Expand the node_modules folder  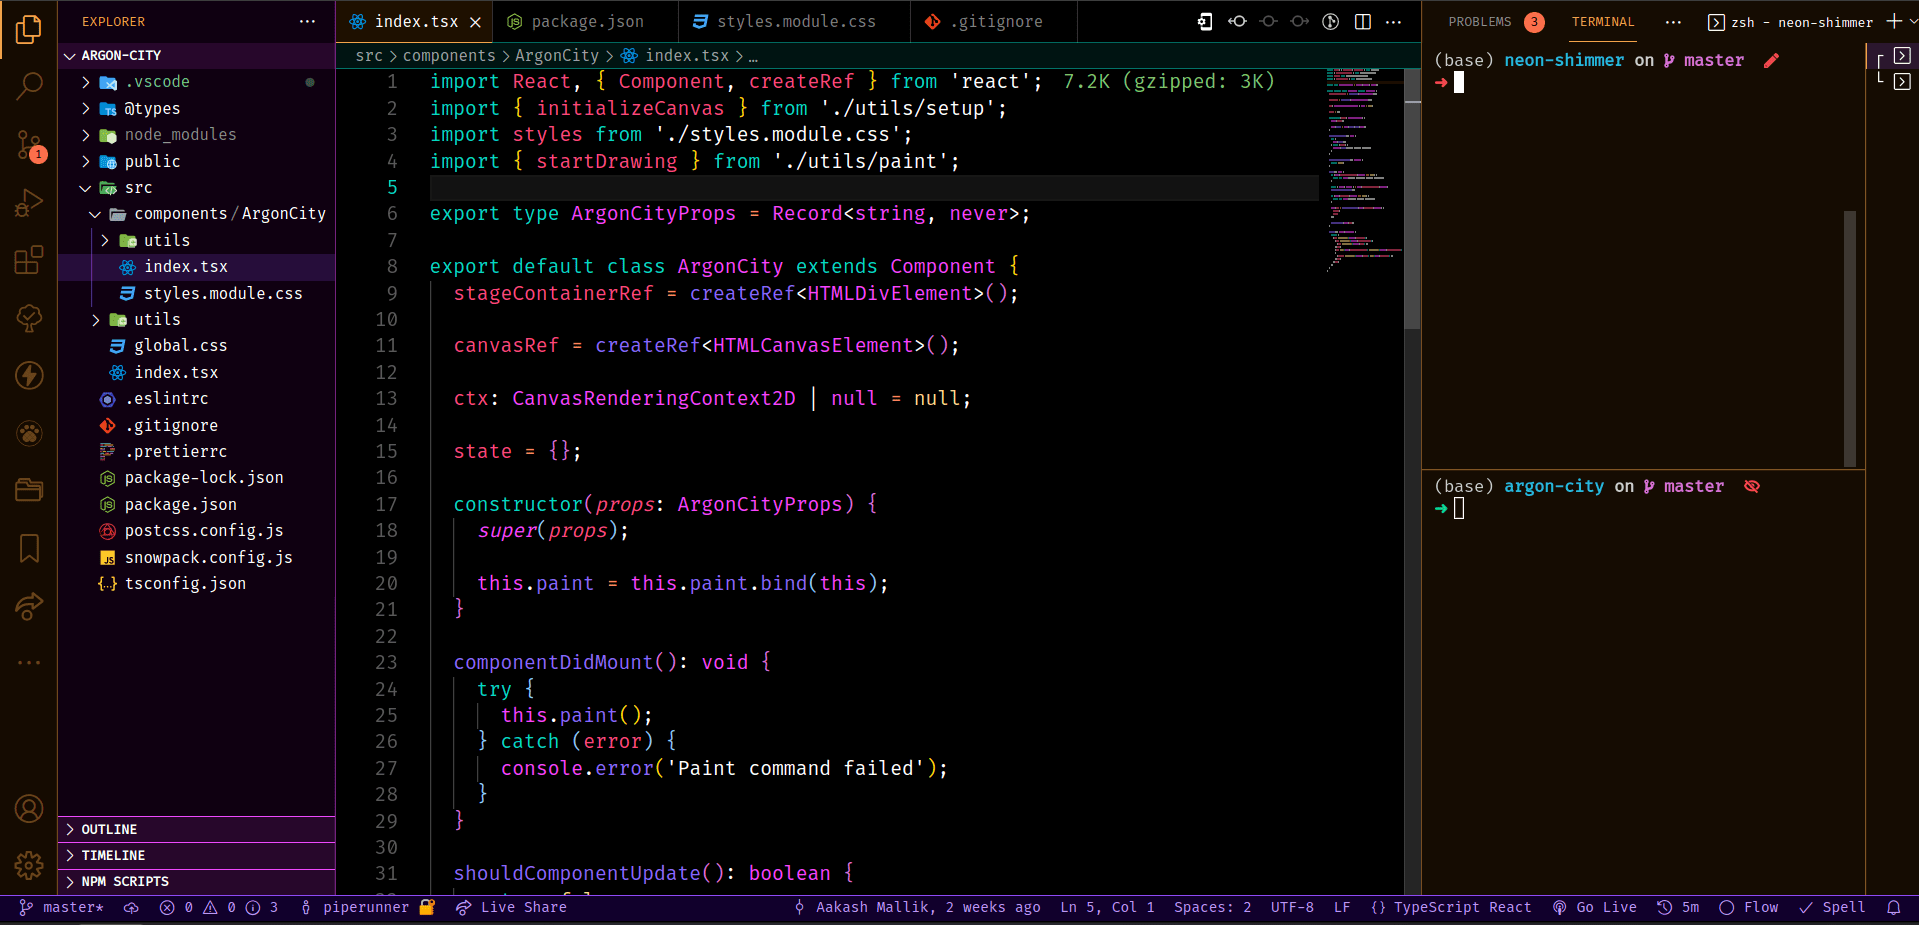[x=196, y=134]
